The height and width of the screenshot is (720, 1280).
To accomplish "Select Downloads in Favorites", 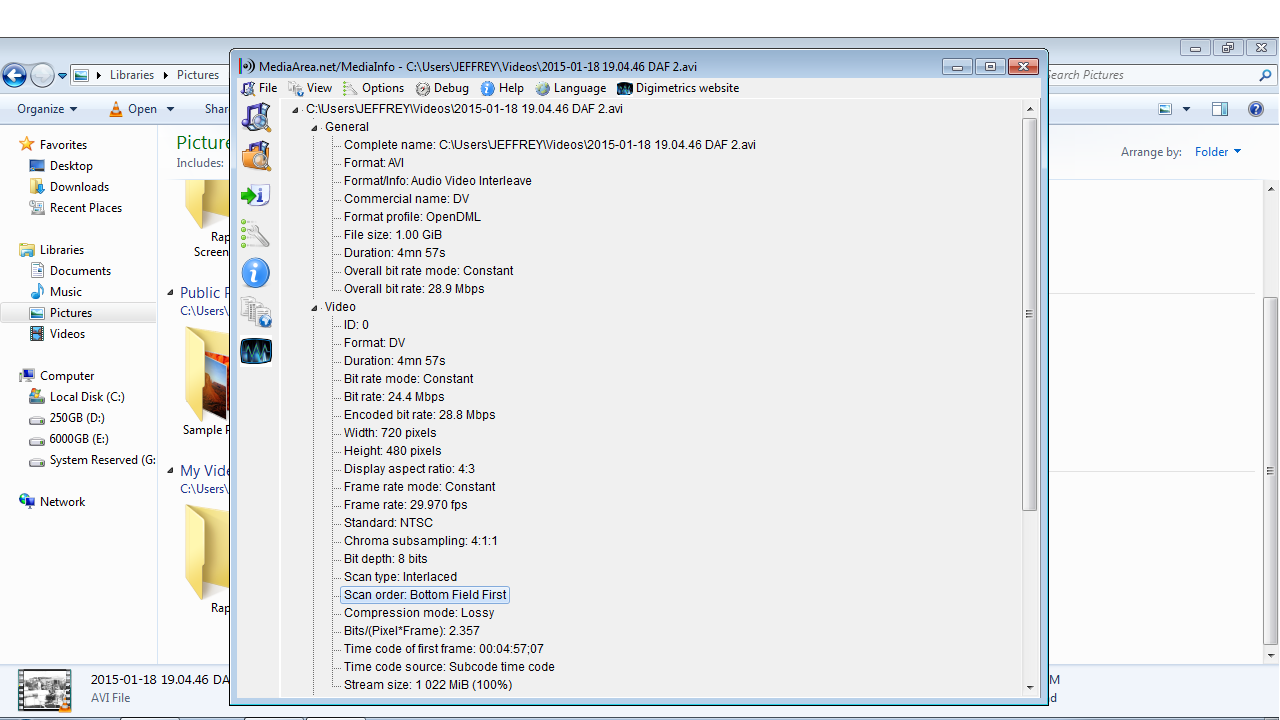I will point(79,187).
